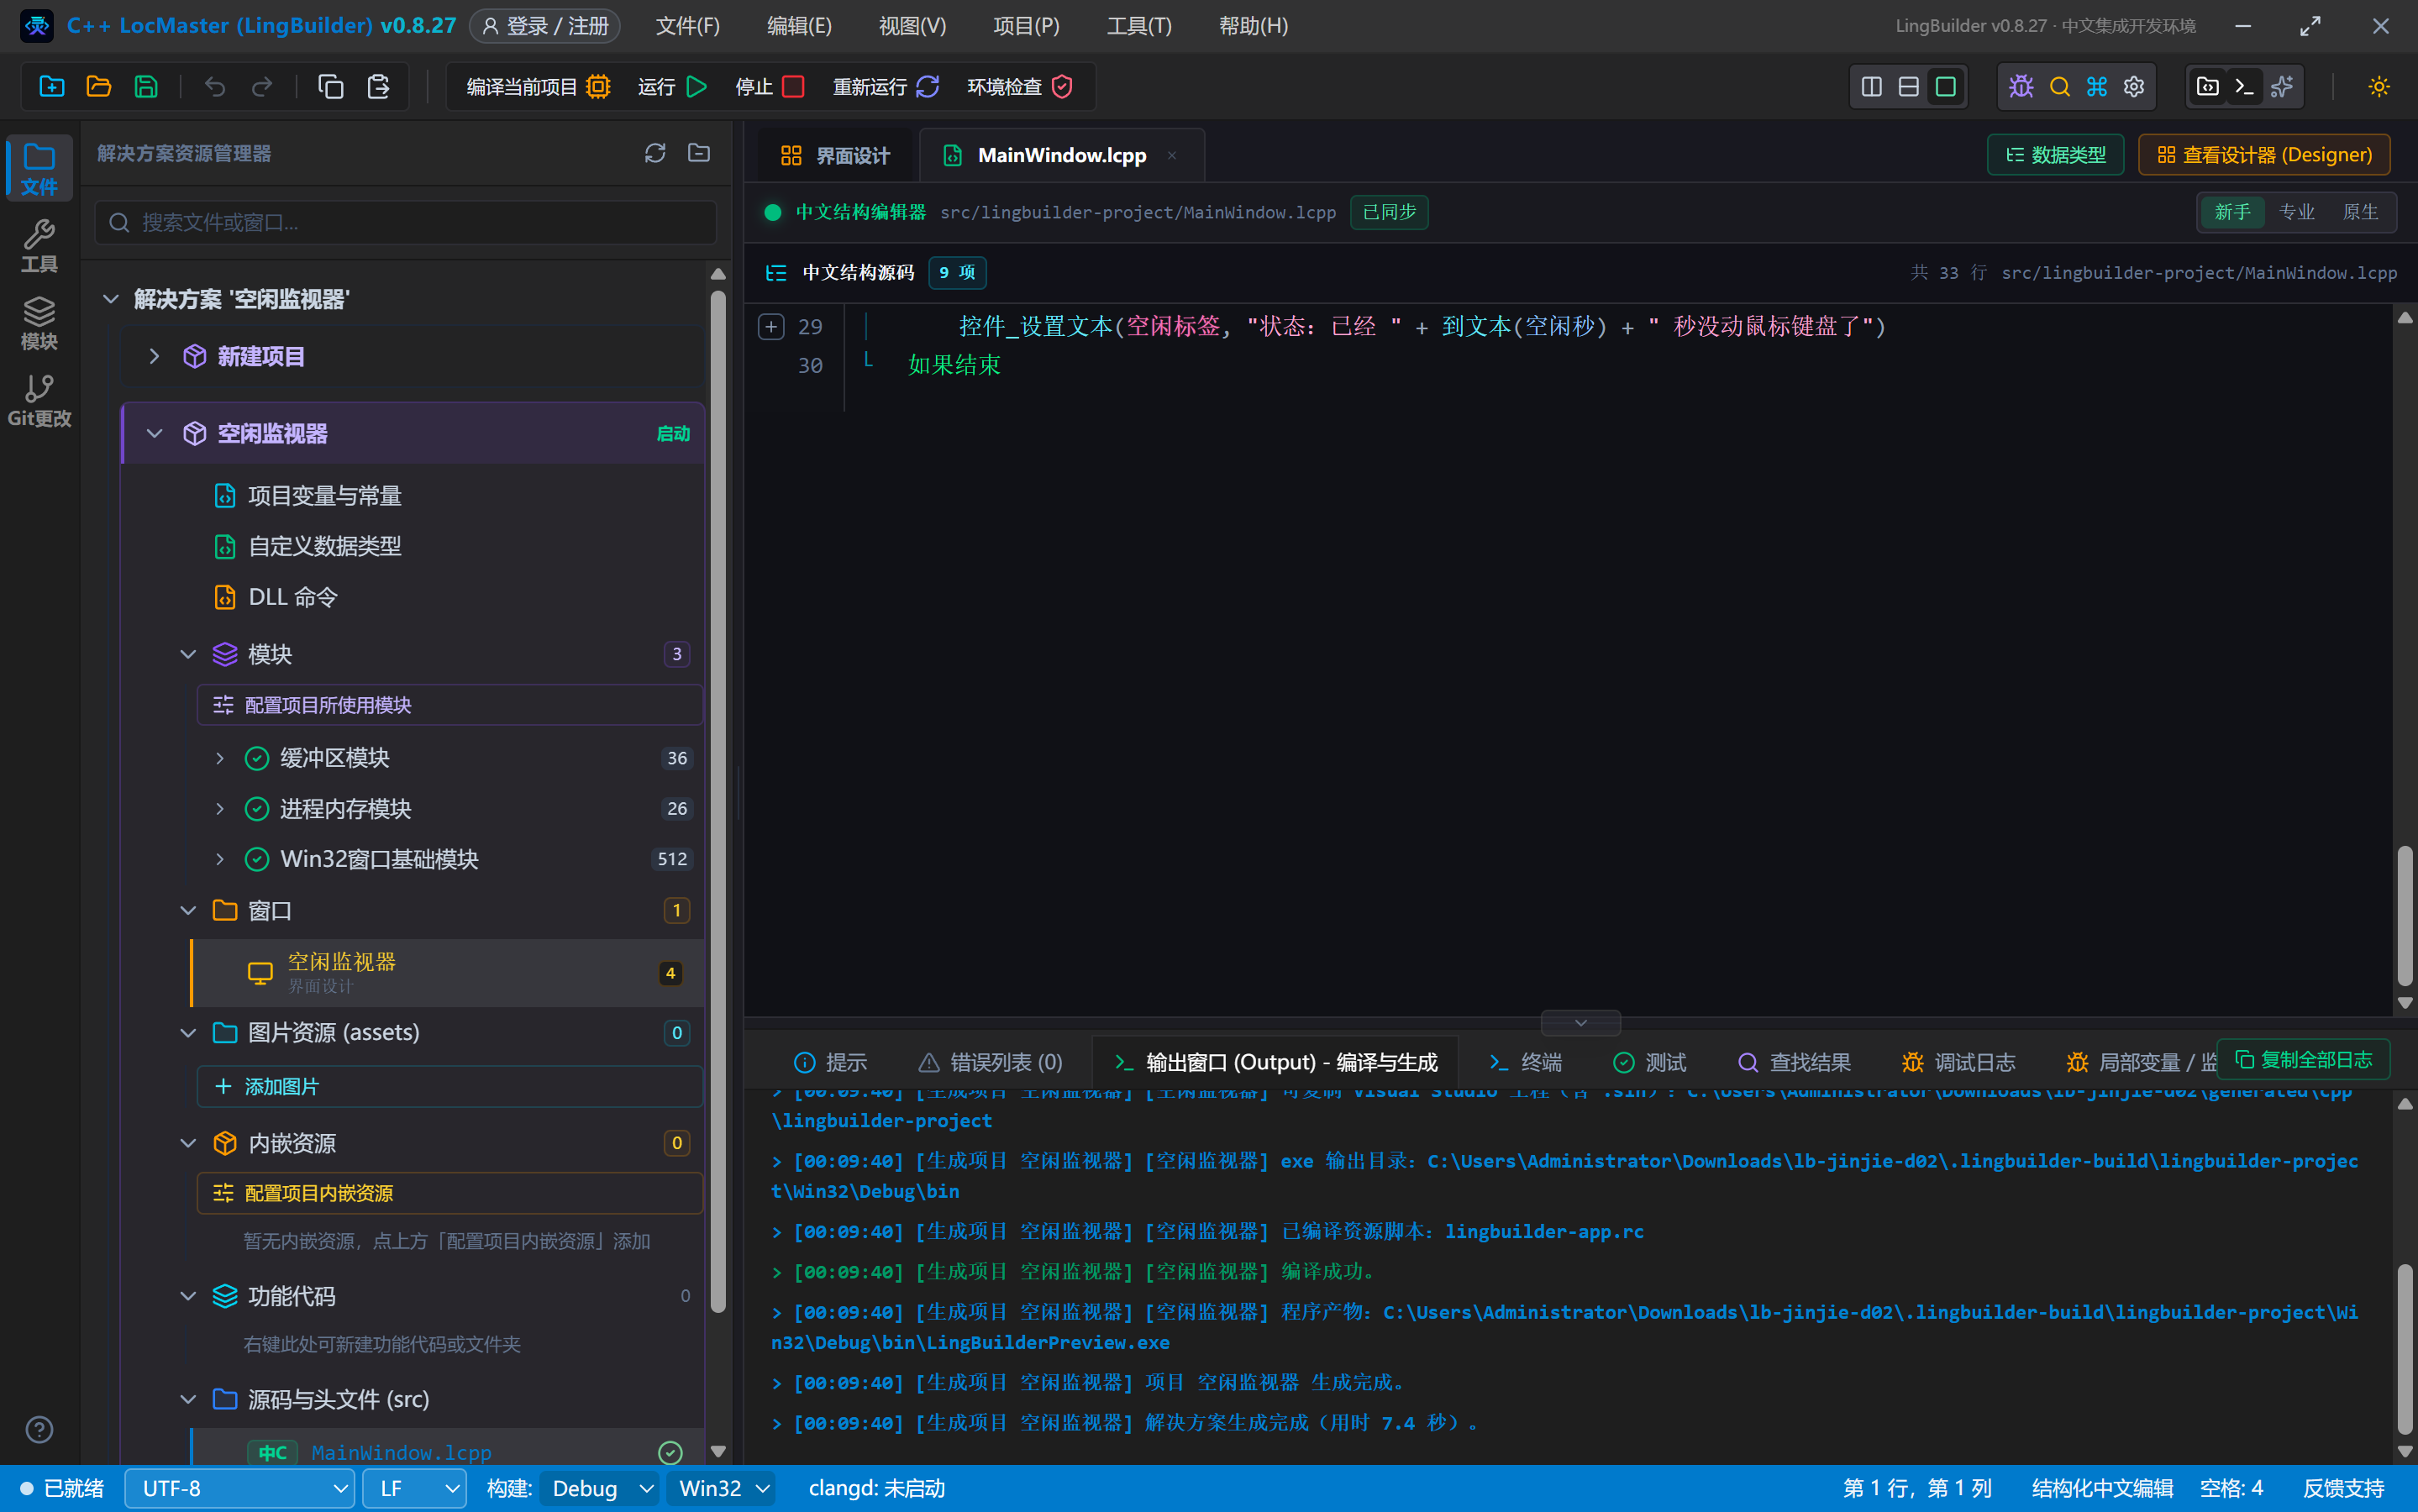Switch to the 界面设计 tab
This screenshot has width=2418, height=1512.
click(834, 155)
